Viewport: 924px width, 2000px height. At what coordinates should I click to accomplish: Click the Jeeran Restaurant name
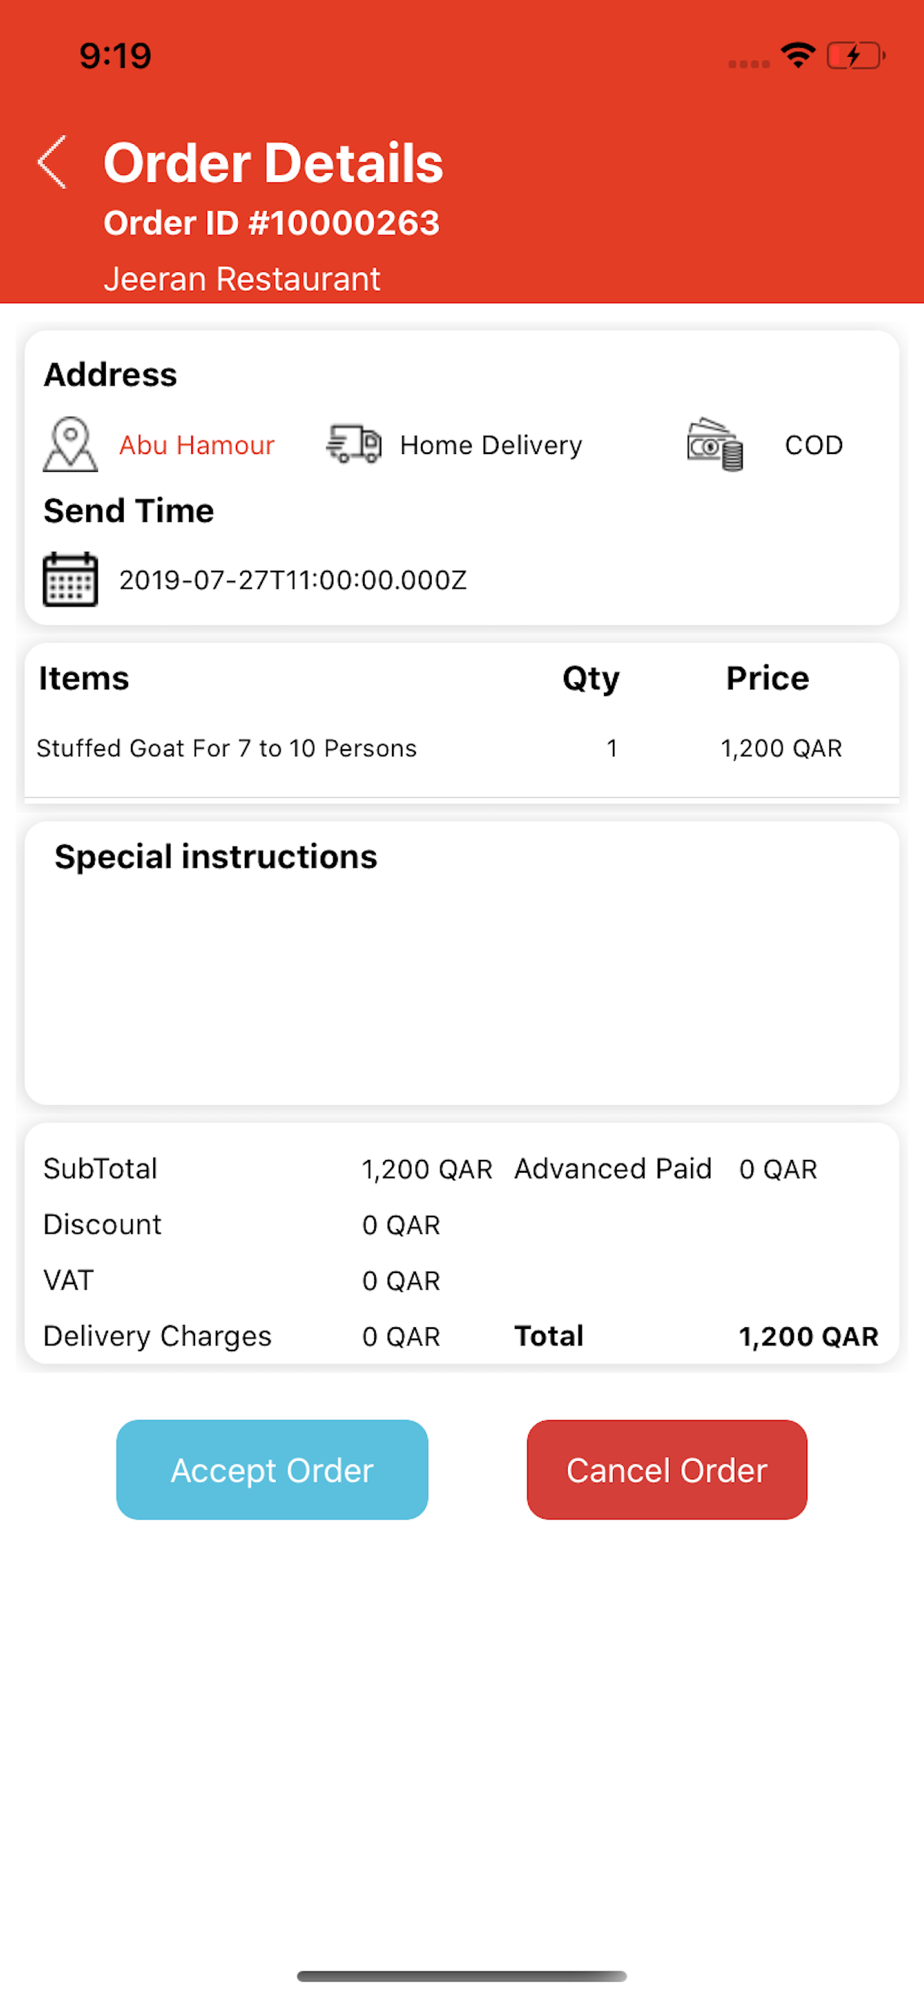point(242,279)
